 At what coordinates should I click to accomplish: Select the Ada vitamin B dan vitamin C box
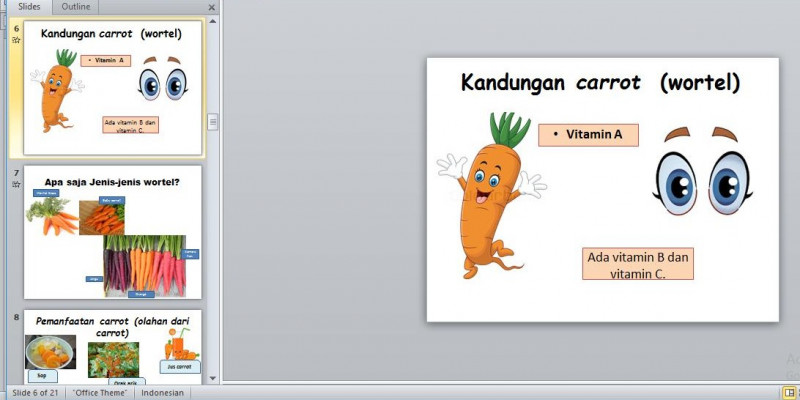tap(638, 264)
